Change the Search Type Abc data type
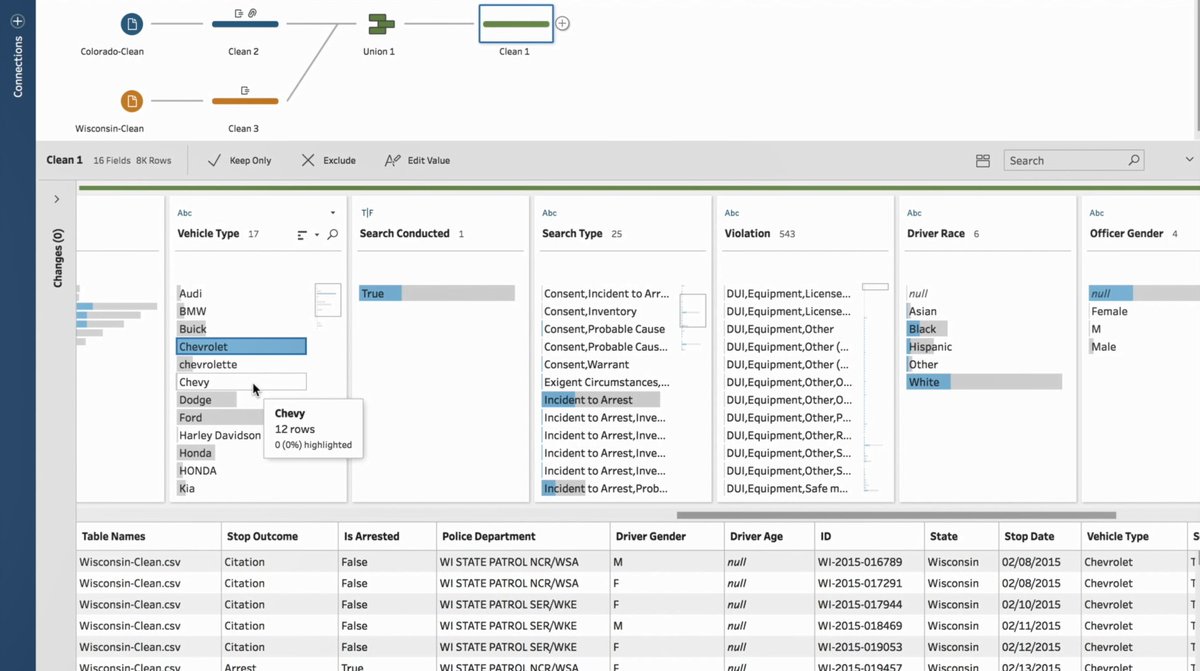Screen dimensions: 1200x671 click(550, 213)
